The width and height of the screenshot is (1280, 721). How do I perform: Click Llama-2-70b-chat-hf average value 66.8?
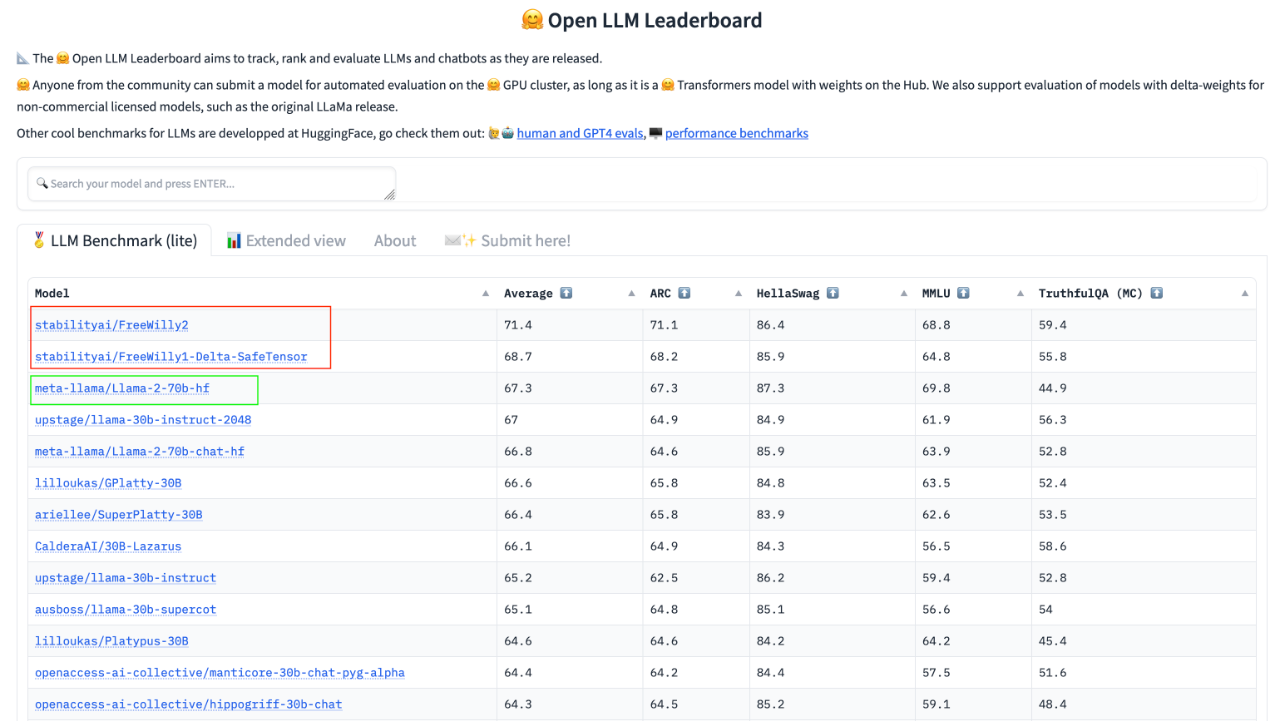(x=517, y=451)
